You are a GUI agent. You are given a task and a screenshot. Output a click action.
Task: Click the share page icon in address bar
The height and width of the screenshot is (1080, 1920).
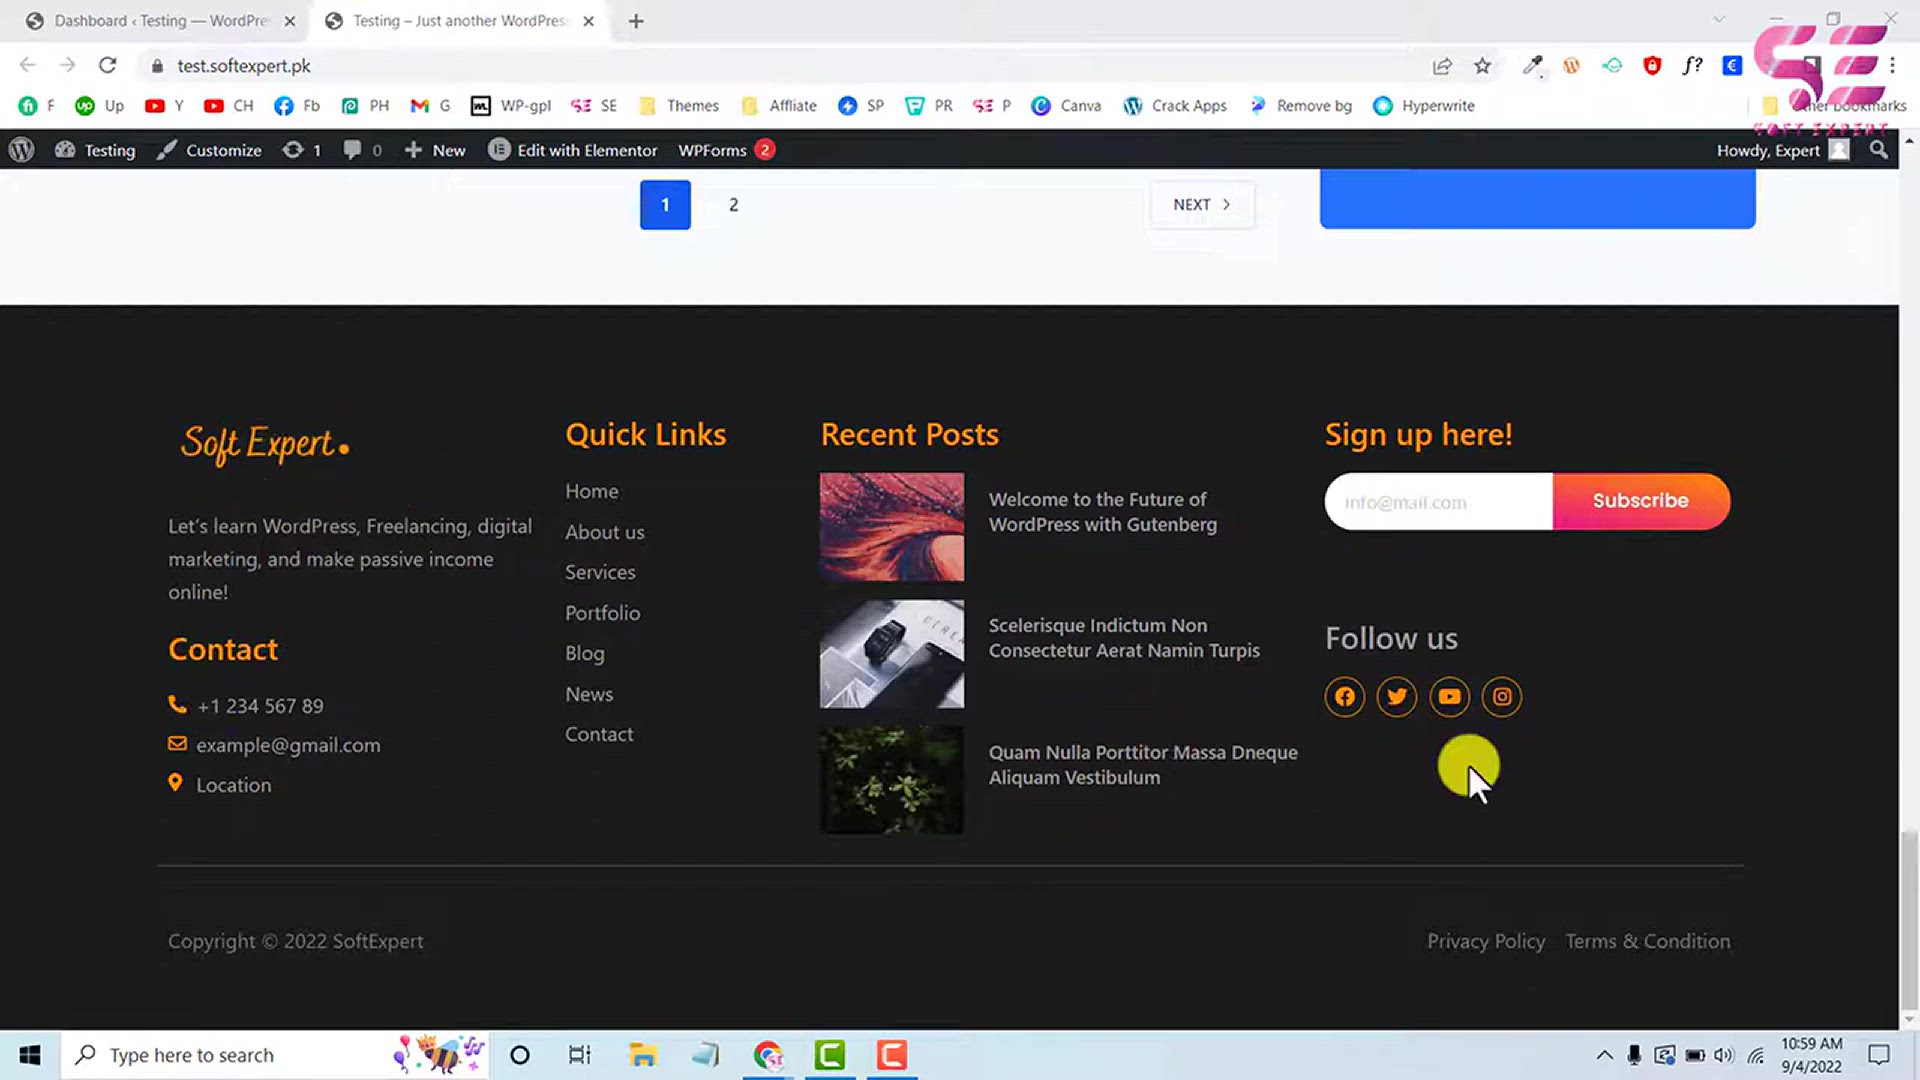click(1442, 66)
